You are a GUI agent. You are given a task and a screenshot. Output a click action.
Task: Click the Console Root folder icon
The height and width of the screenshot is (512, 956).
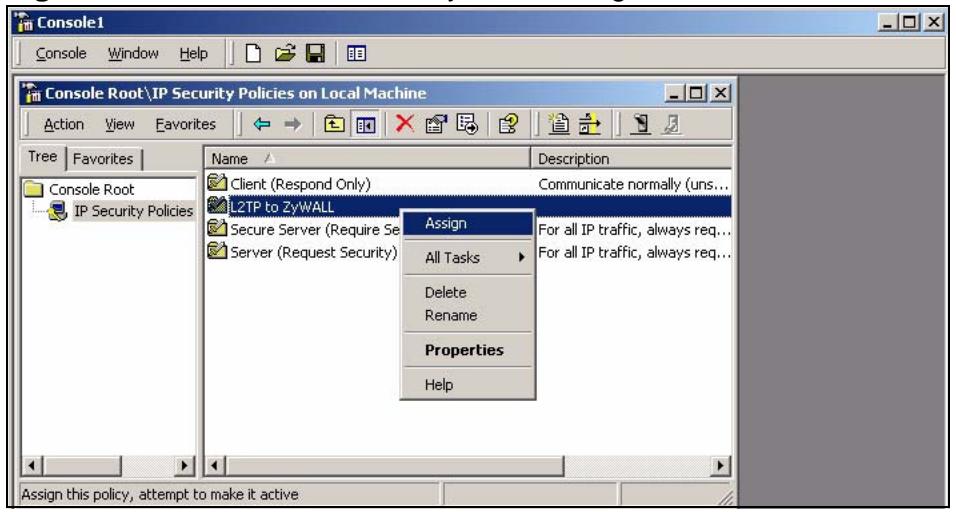[34, 190]
